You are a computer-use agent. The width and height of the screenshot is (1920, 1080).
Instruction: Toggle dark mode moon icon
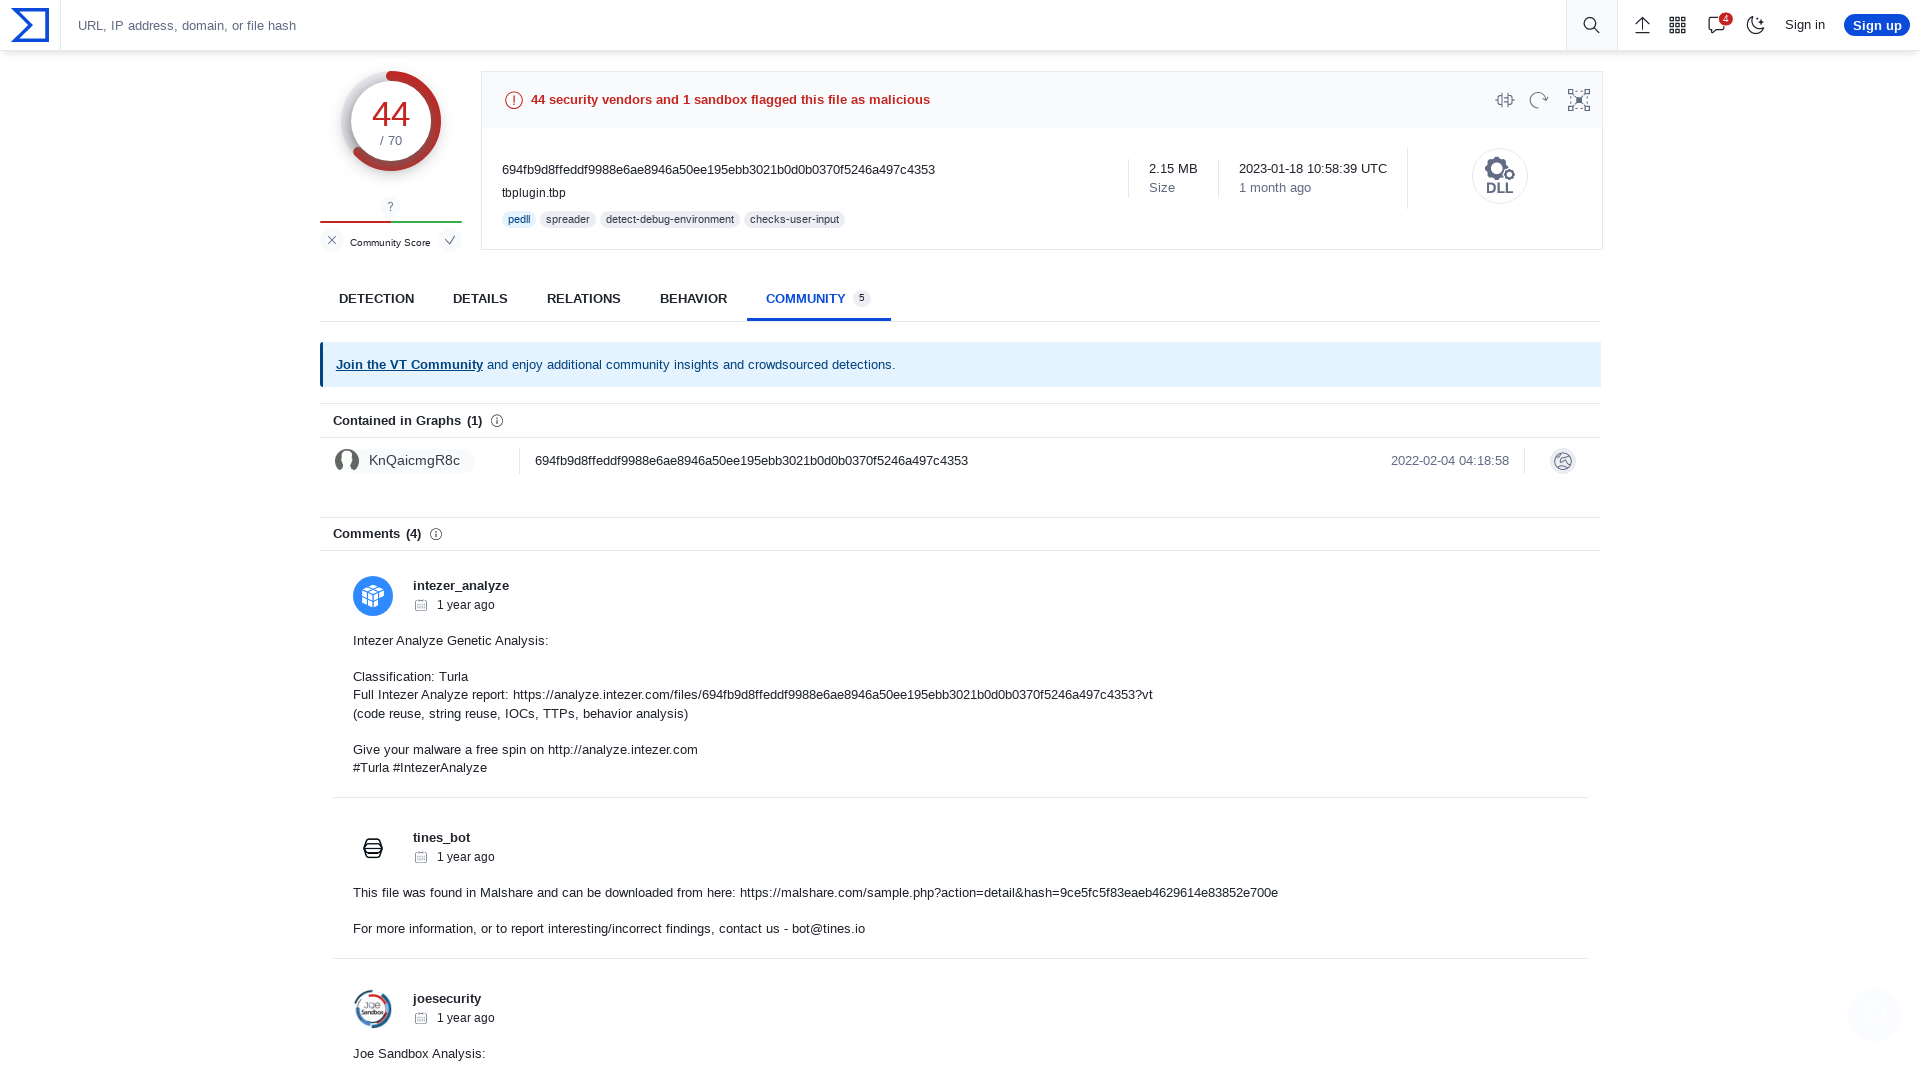pyautogui.click(x=1755, y=25)
